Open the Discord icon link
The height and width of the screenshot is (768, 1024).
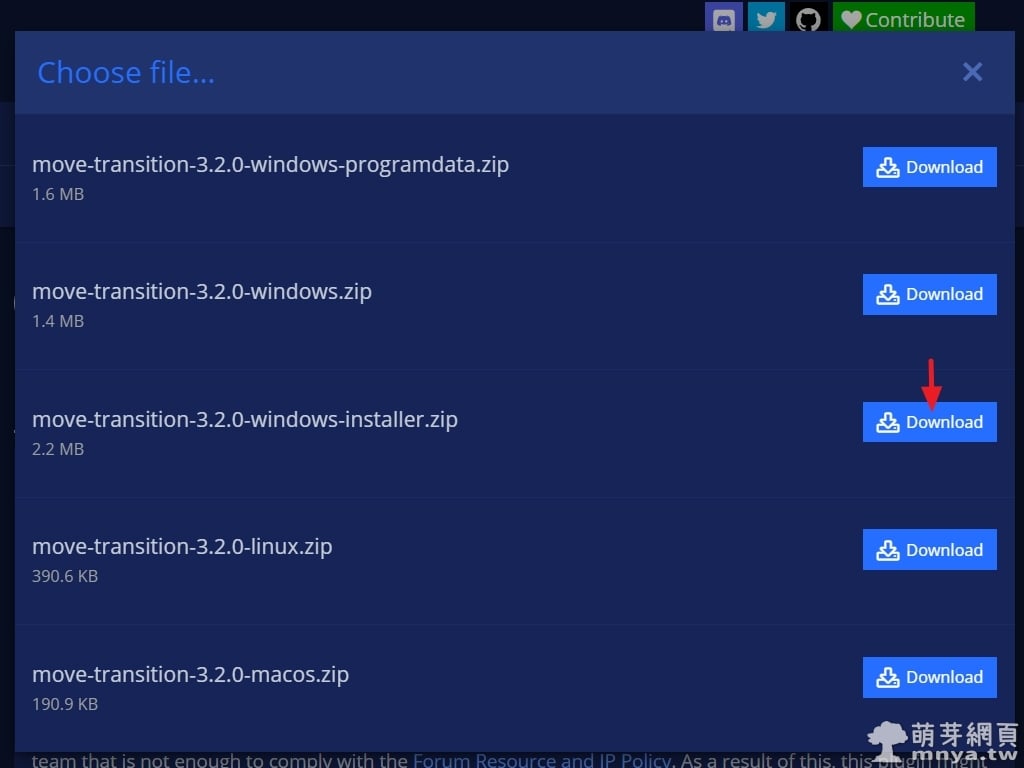point(724,18)
